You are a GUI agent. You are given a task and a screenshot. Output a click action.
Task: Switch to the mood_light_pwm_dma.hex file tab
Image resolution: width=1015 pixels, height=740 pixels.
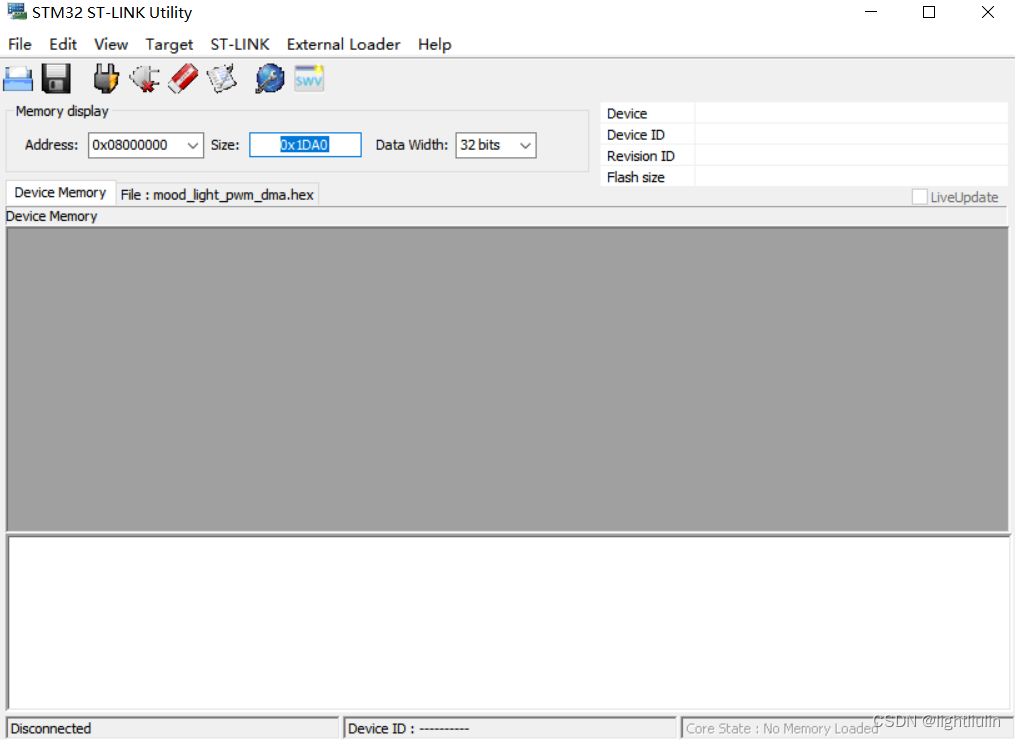pyautogui.click(x=217, y=195)
